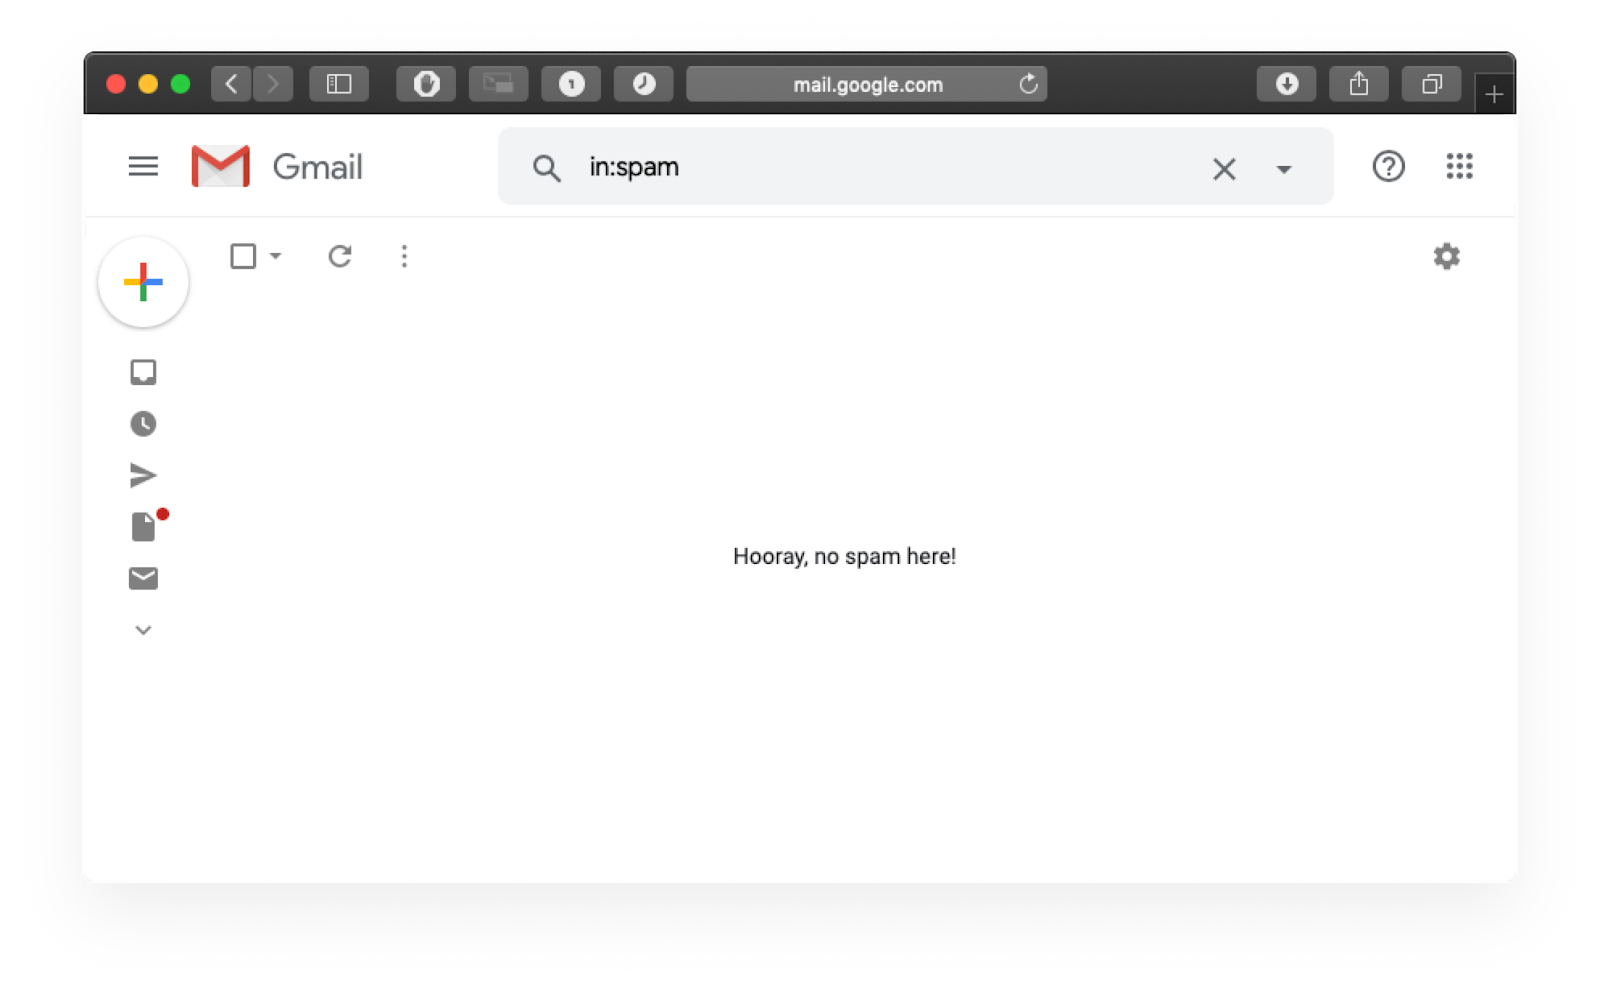Image resolution: width=1600 pixels, height=991 pixels.
Task: Open Sent mail arrow icon
Action: click(x=143, y=475)
